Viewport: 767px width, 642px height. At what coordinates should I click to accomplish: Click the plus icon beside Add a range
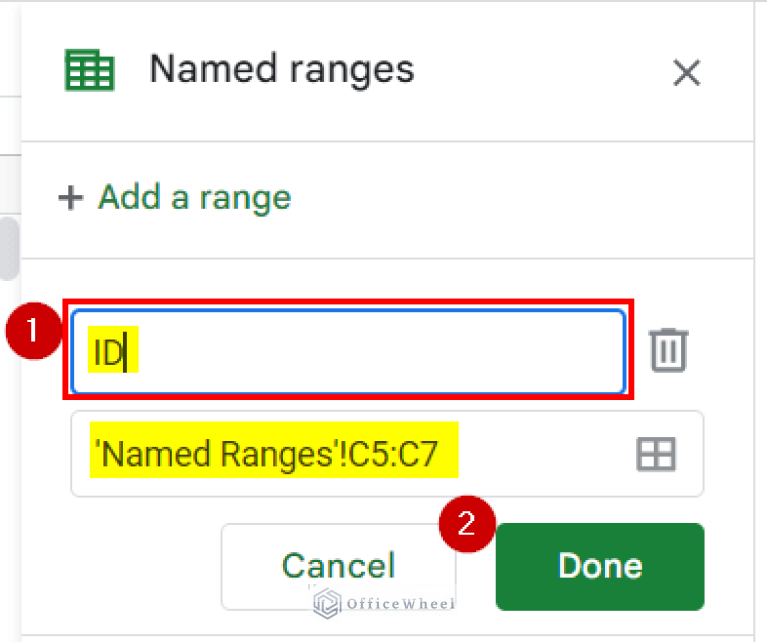coord(71,198)
